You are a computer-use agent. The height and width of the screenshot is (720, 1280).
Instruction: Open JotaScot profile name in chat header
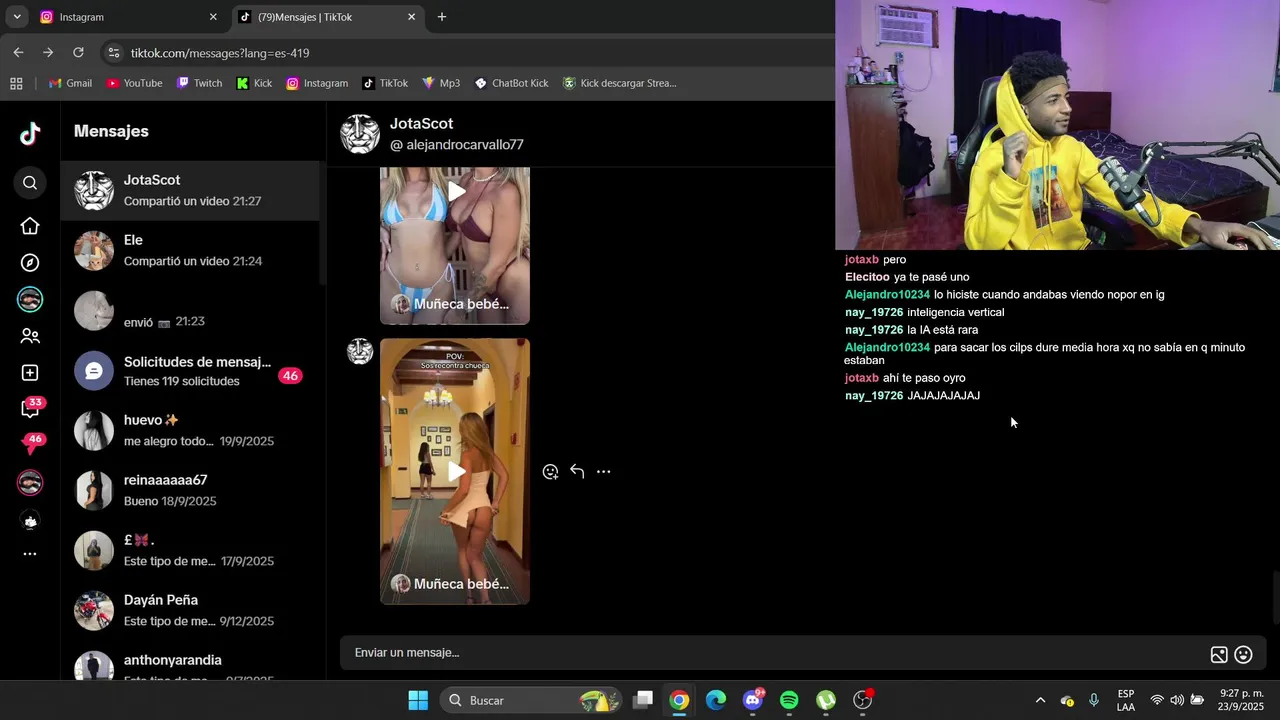click(421, 124)
